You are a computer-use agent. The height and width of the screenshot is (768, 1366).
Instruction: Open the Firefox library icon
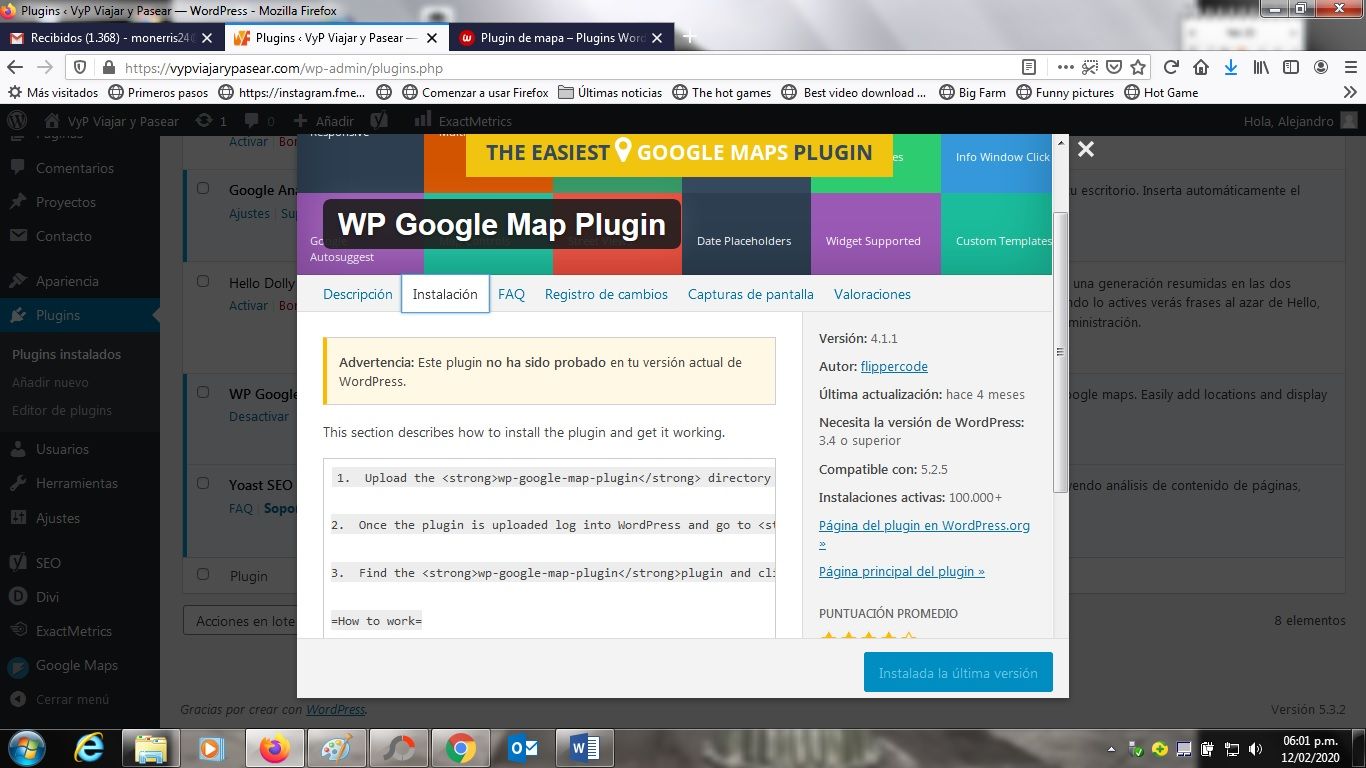pyautogui.click(x=1261, y=67)
